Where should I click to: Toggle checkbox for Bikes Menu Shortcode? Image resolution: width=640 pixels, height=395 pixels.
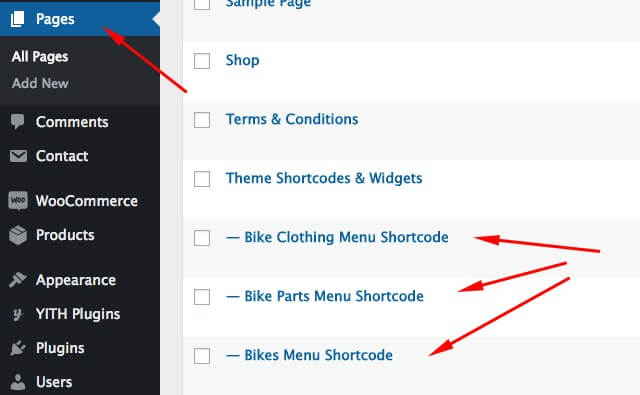202,356
